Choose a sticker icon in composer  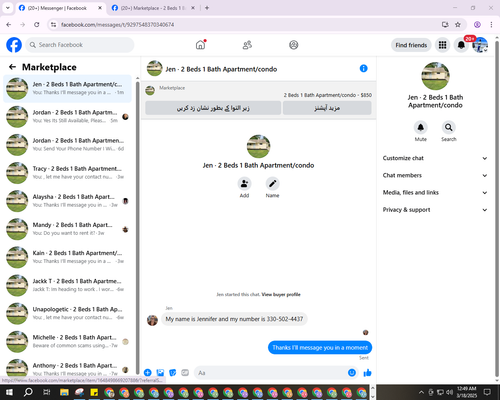[x=172, y=373]
